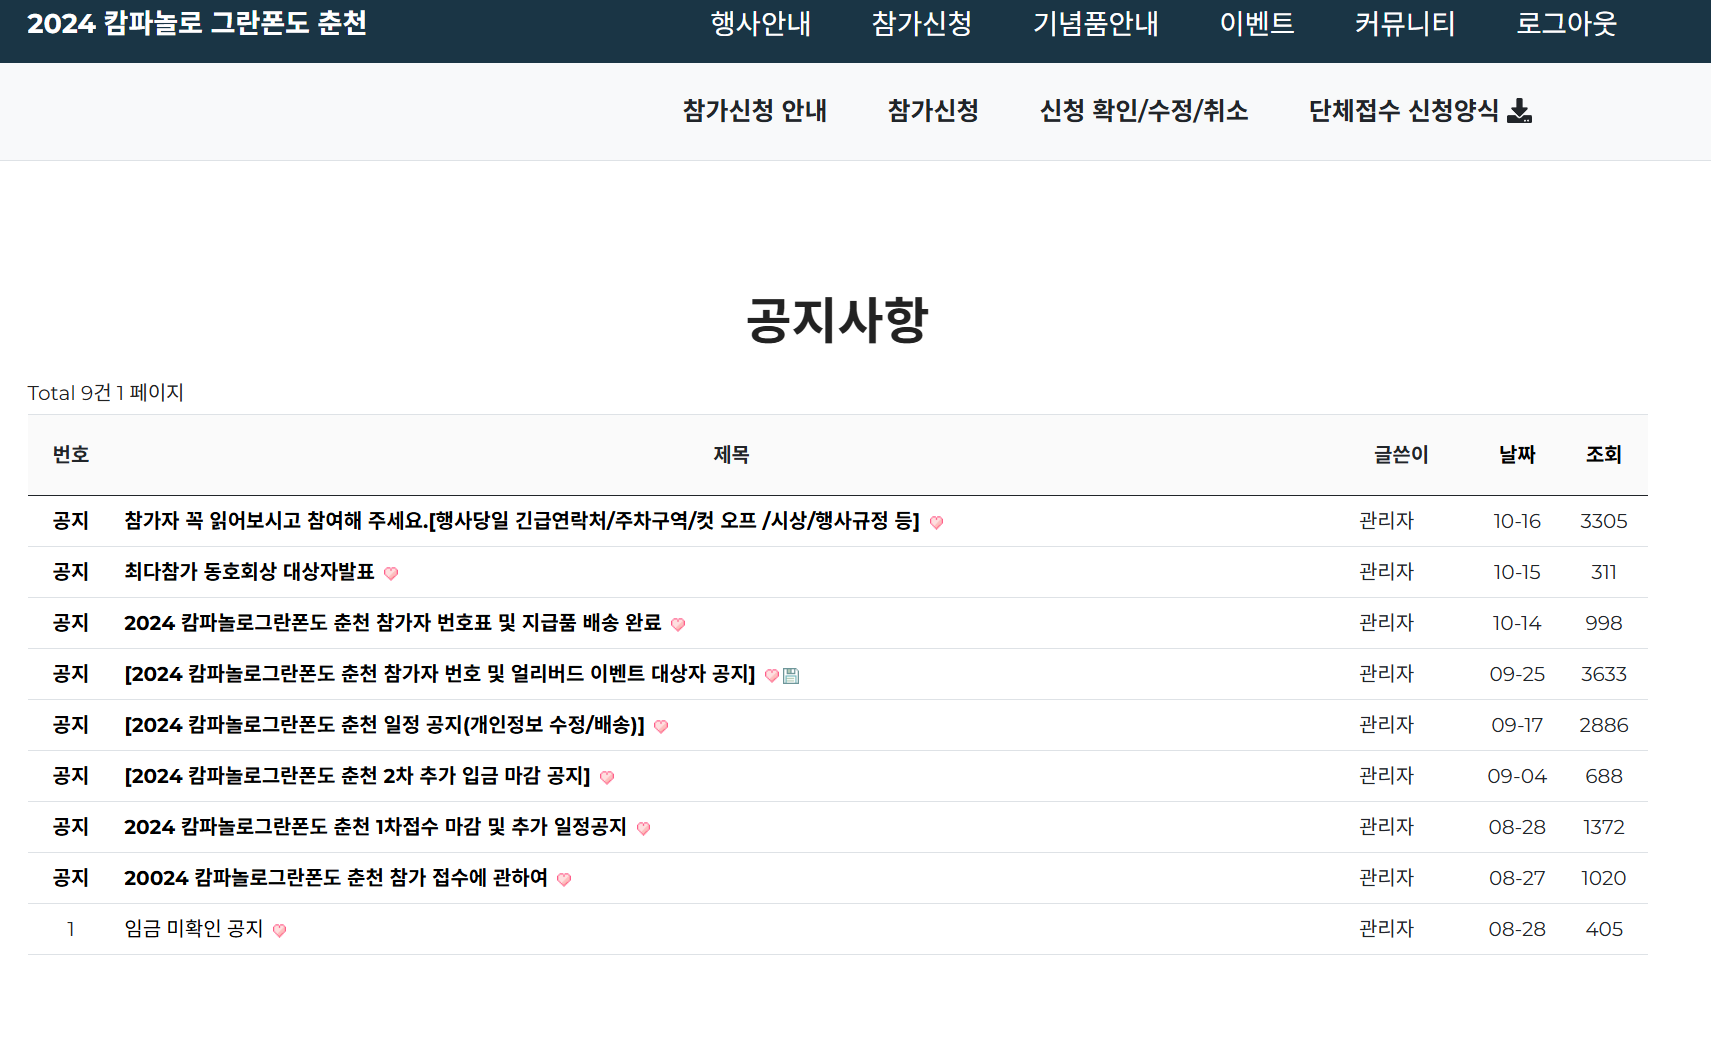Click the 날짜 column header
The height and width of the screenshot is (1038, 1711).
point(1517,455)
